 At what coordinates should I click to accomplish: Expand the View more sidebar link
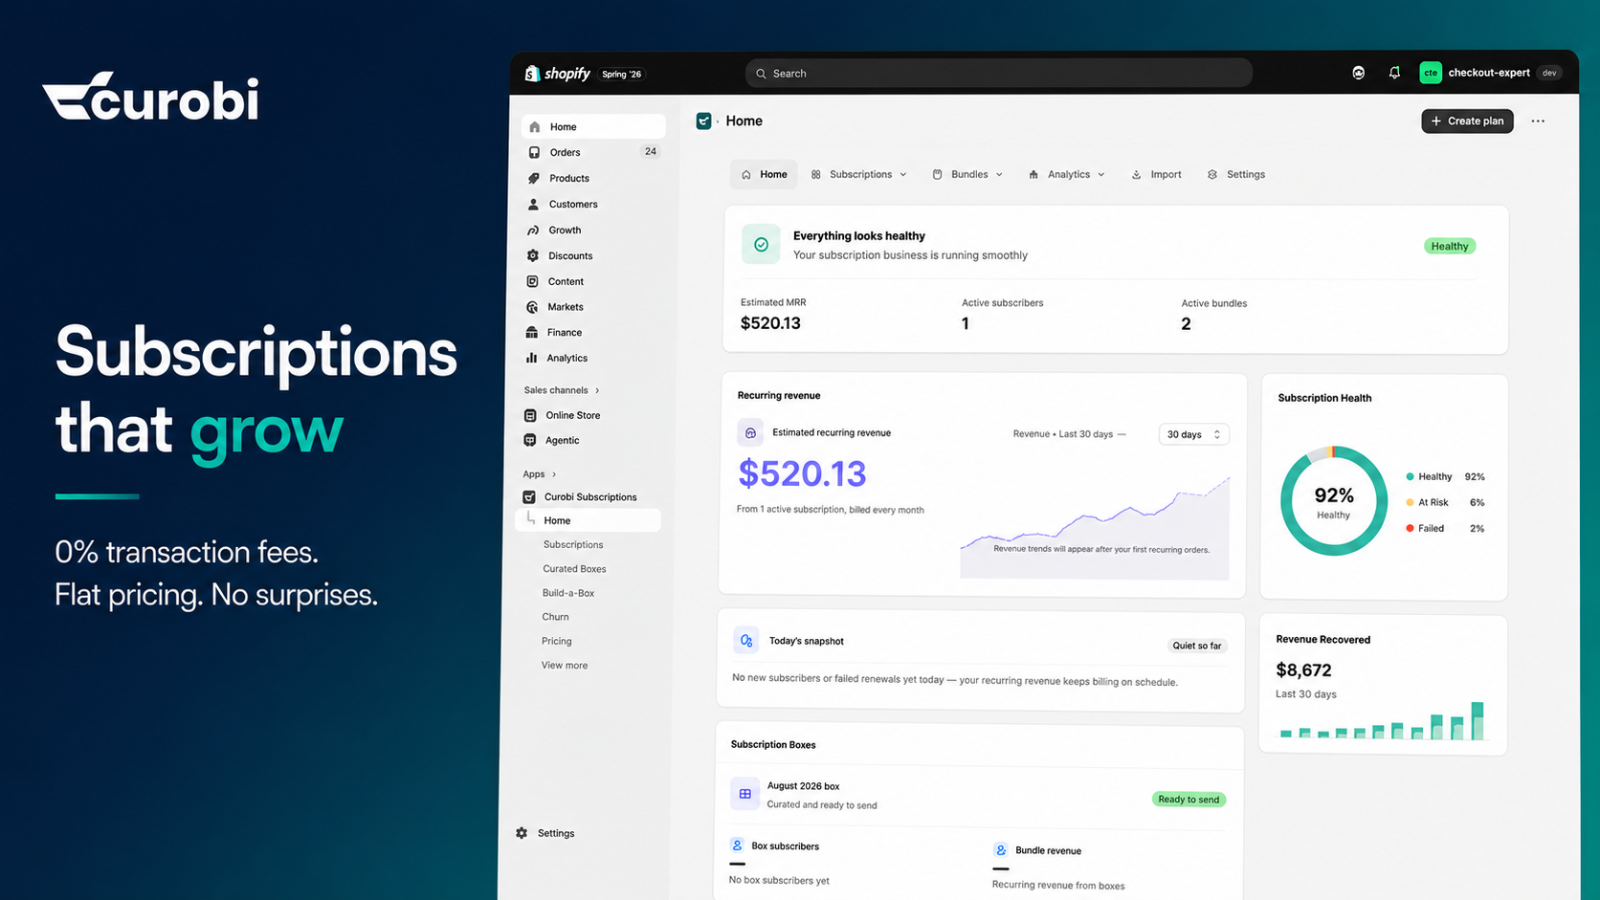click(564, 665)
